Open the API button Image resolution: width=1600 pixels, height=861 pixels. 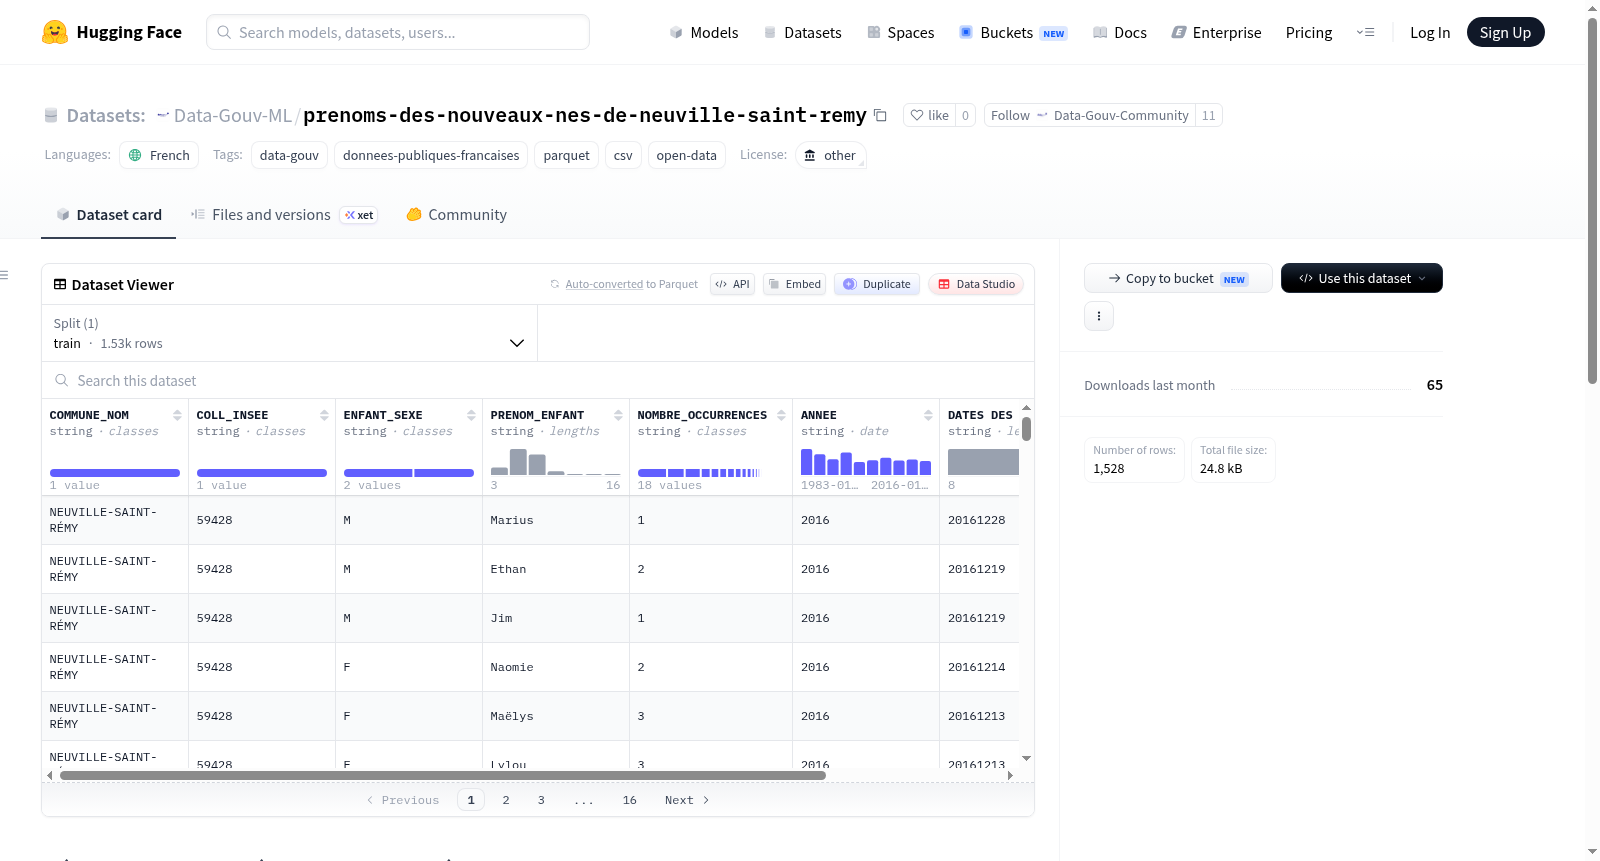pyautogui.click(x=732, y=284)
